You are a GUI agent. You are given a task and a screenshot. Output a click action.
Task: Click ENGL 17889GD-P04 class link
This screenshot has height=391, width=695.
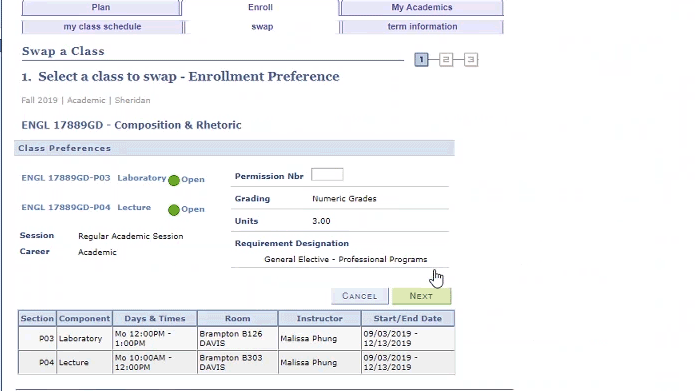(66, 207)
